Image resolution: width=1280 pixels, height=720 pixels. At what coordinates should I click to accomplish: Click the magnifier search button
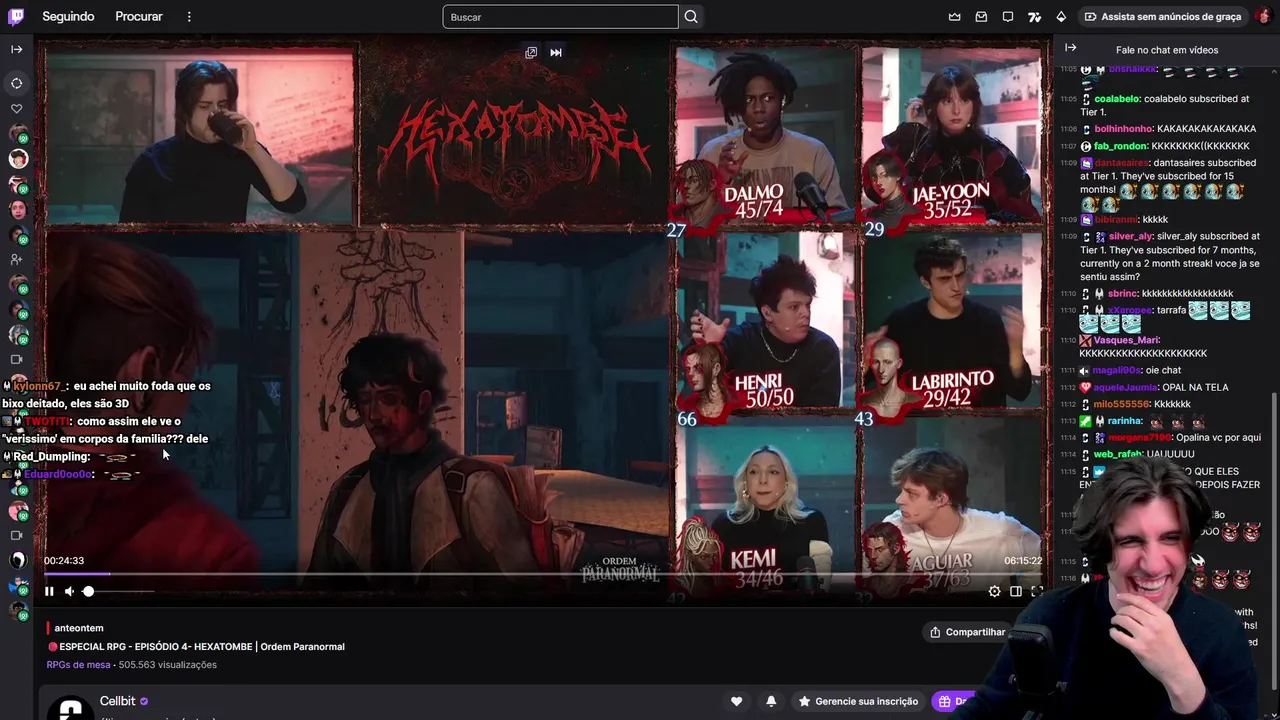tap(691, 17)
